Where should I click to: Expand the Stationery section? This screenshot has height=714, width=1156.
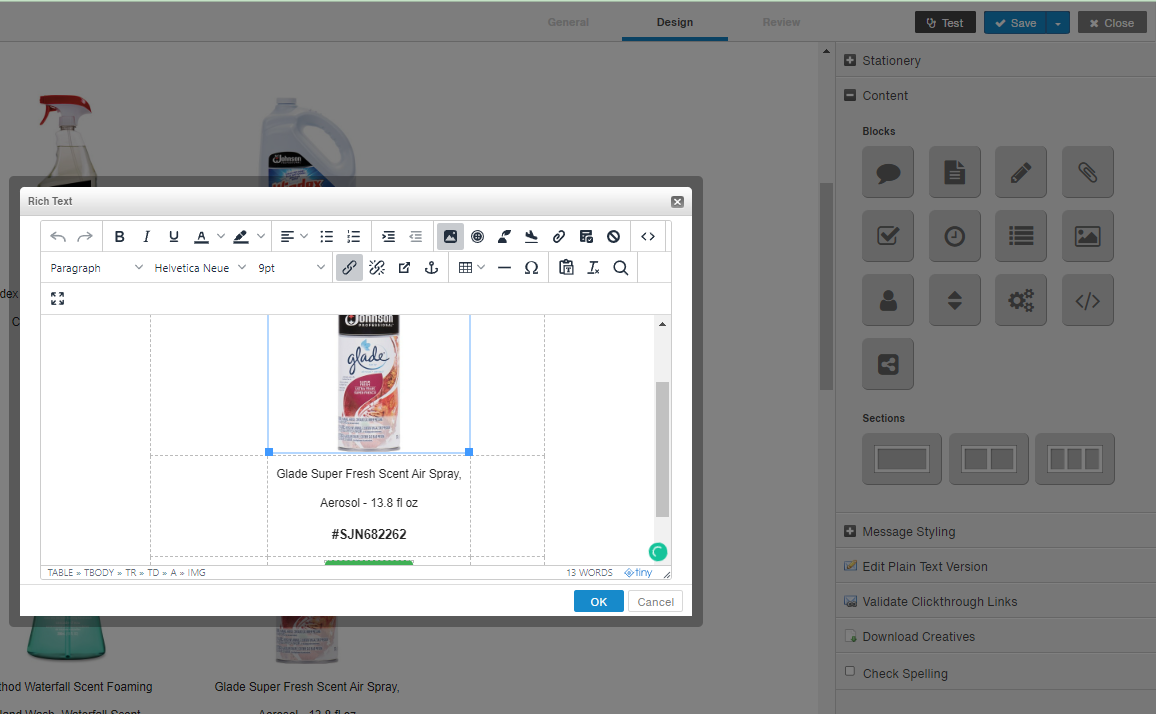pyautogui.click(x=850, y=60)
